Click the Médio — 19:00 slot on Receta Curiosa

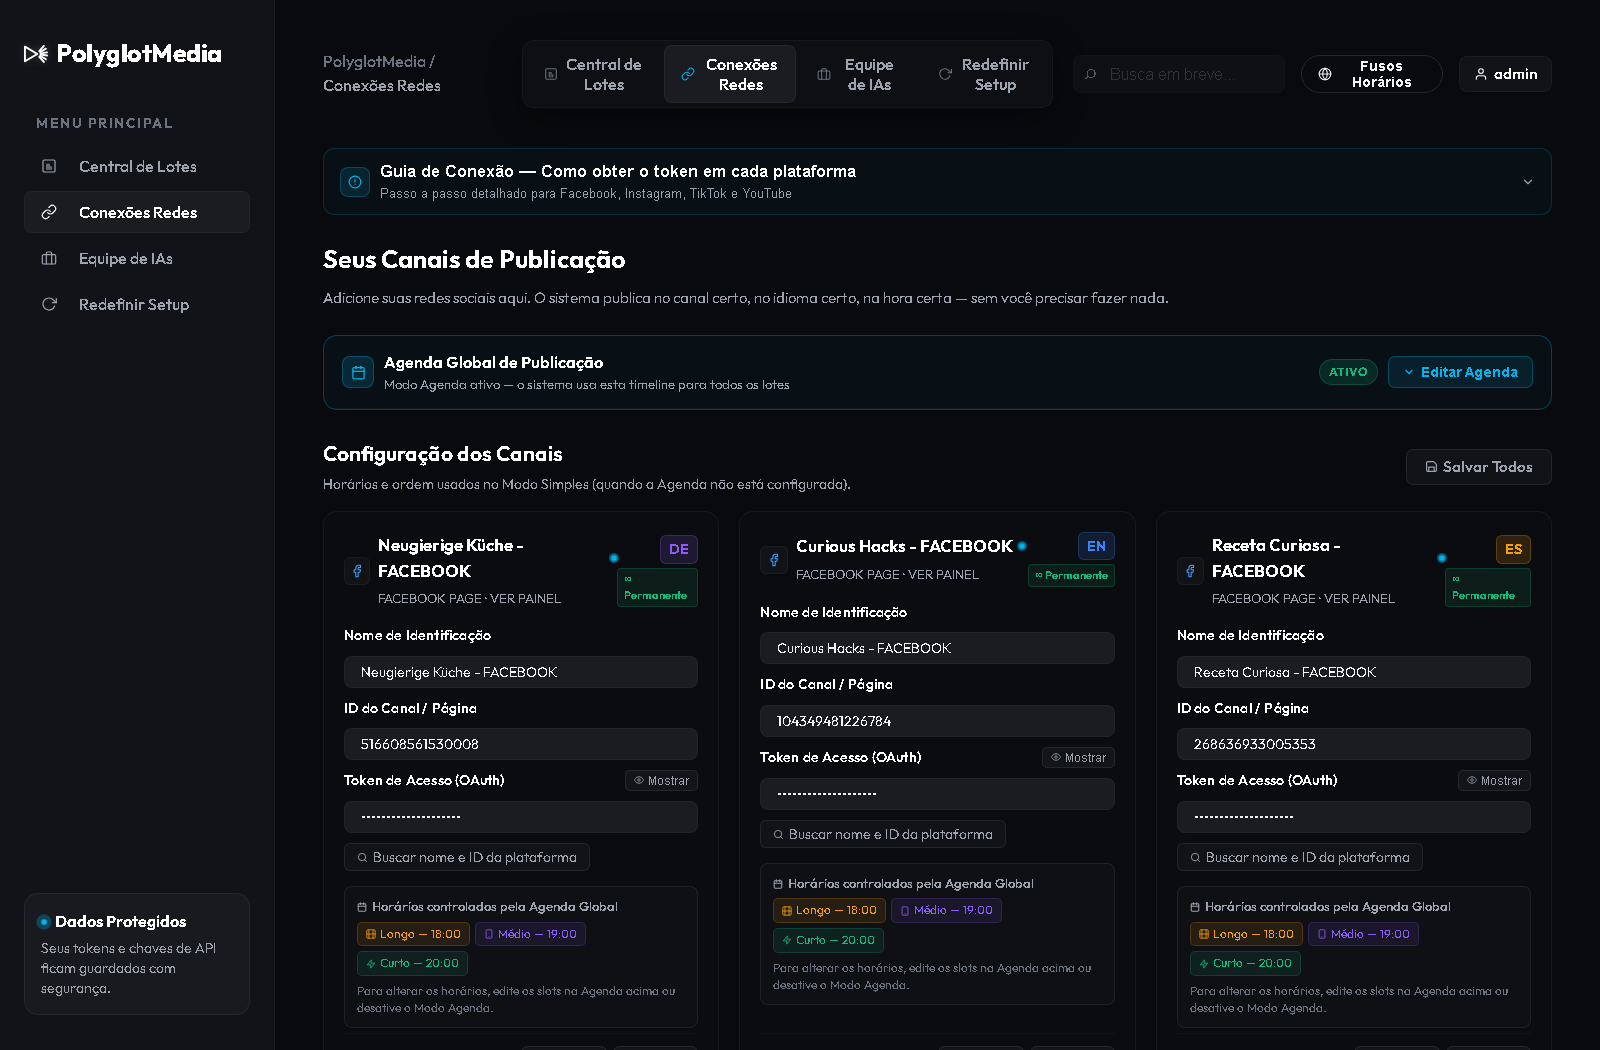(x=1363, y=934)
